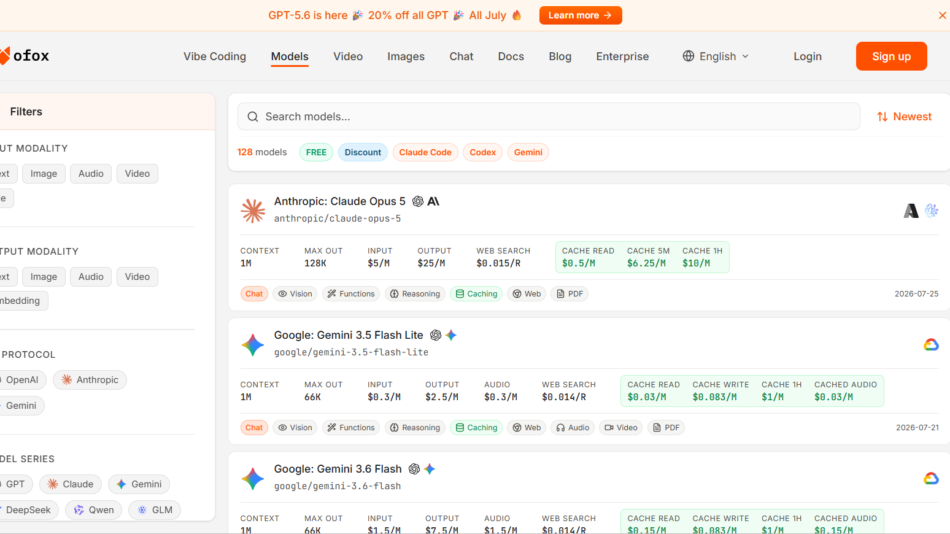
Task: Toggle Audio under input modality
Action: (x=91, y=173)
